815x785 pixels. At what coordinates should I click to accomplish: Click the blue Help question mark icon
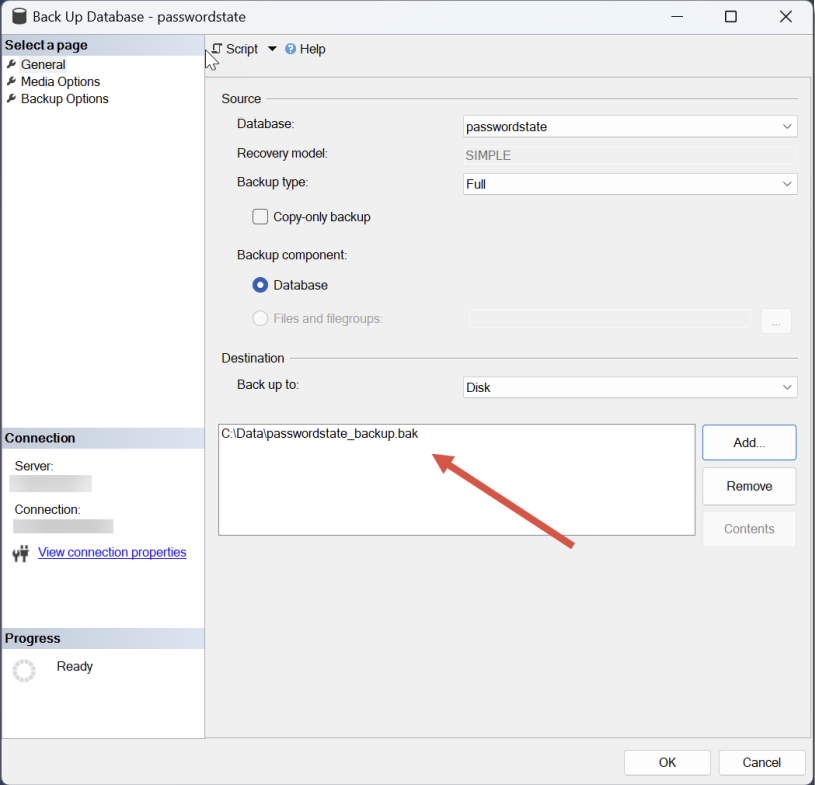pos(291,49)
